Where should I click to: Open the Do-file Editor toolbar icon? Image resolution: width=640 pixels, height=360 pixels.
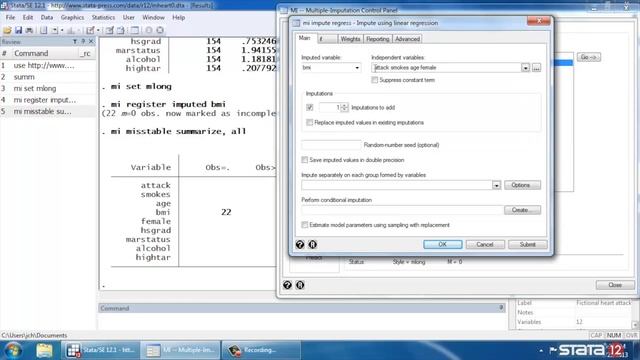[x=90, y=30]
